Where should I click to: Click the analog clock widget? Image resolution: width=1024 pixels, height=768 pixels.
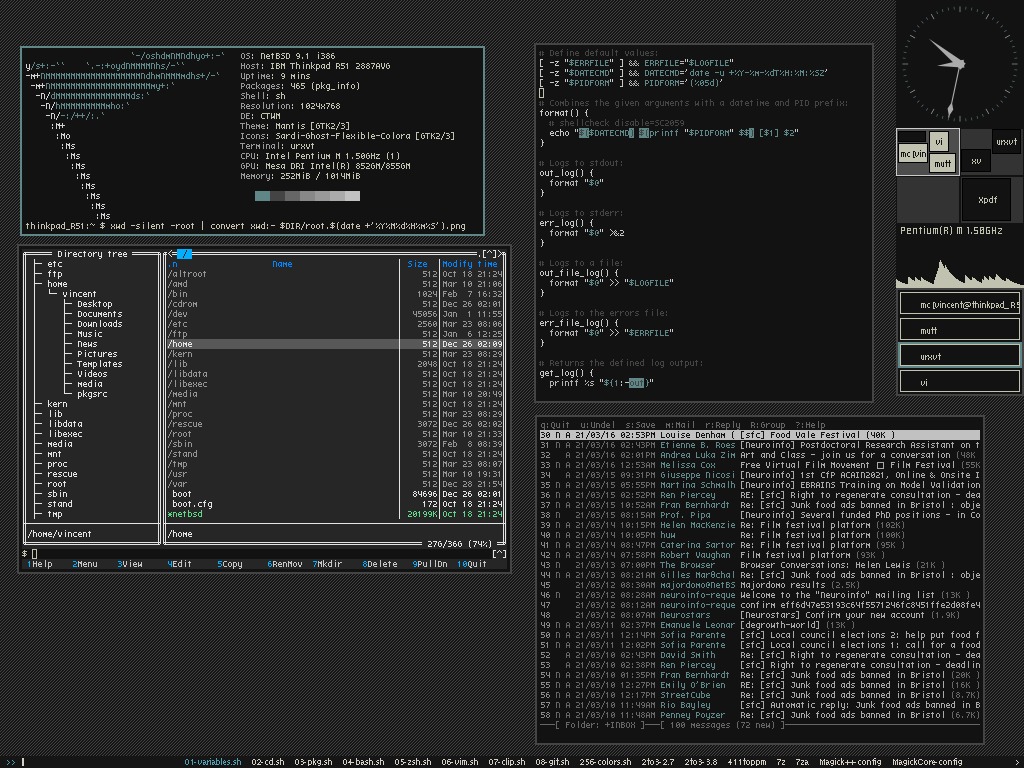(x=959, y=63)
